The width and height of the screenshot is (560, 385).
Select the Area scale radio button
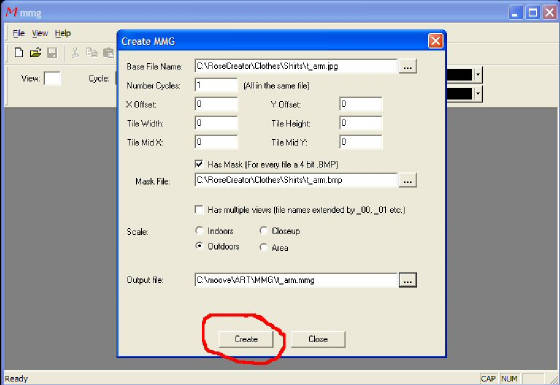264,247
